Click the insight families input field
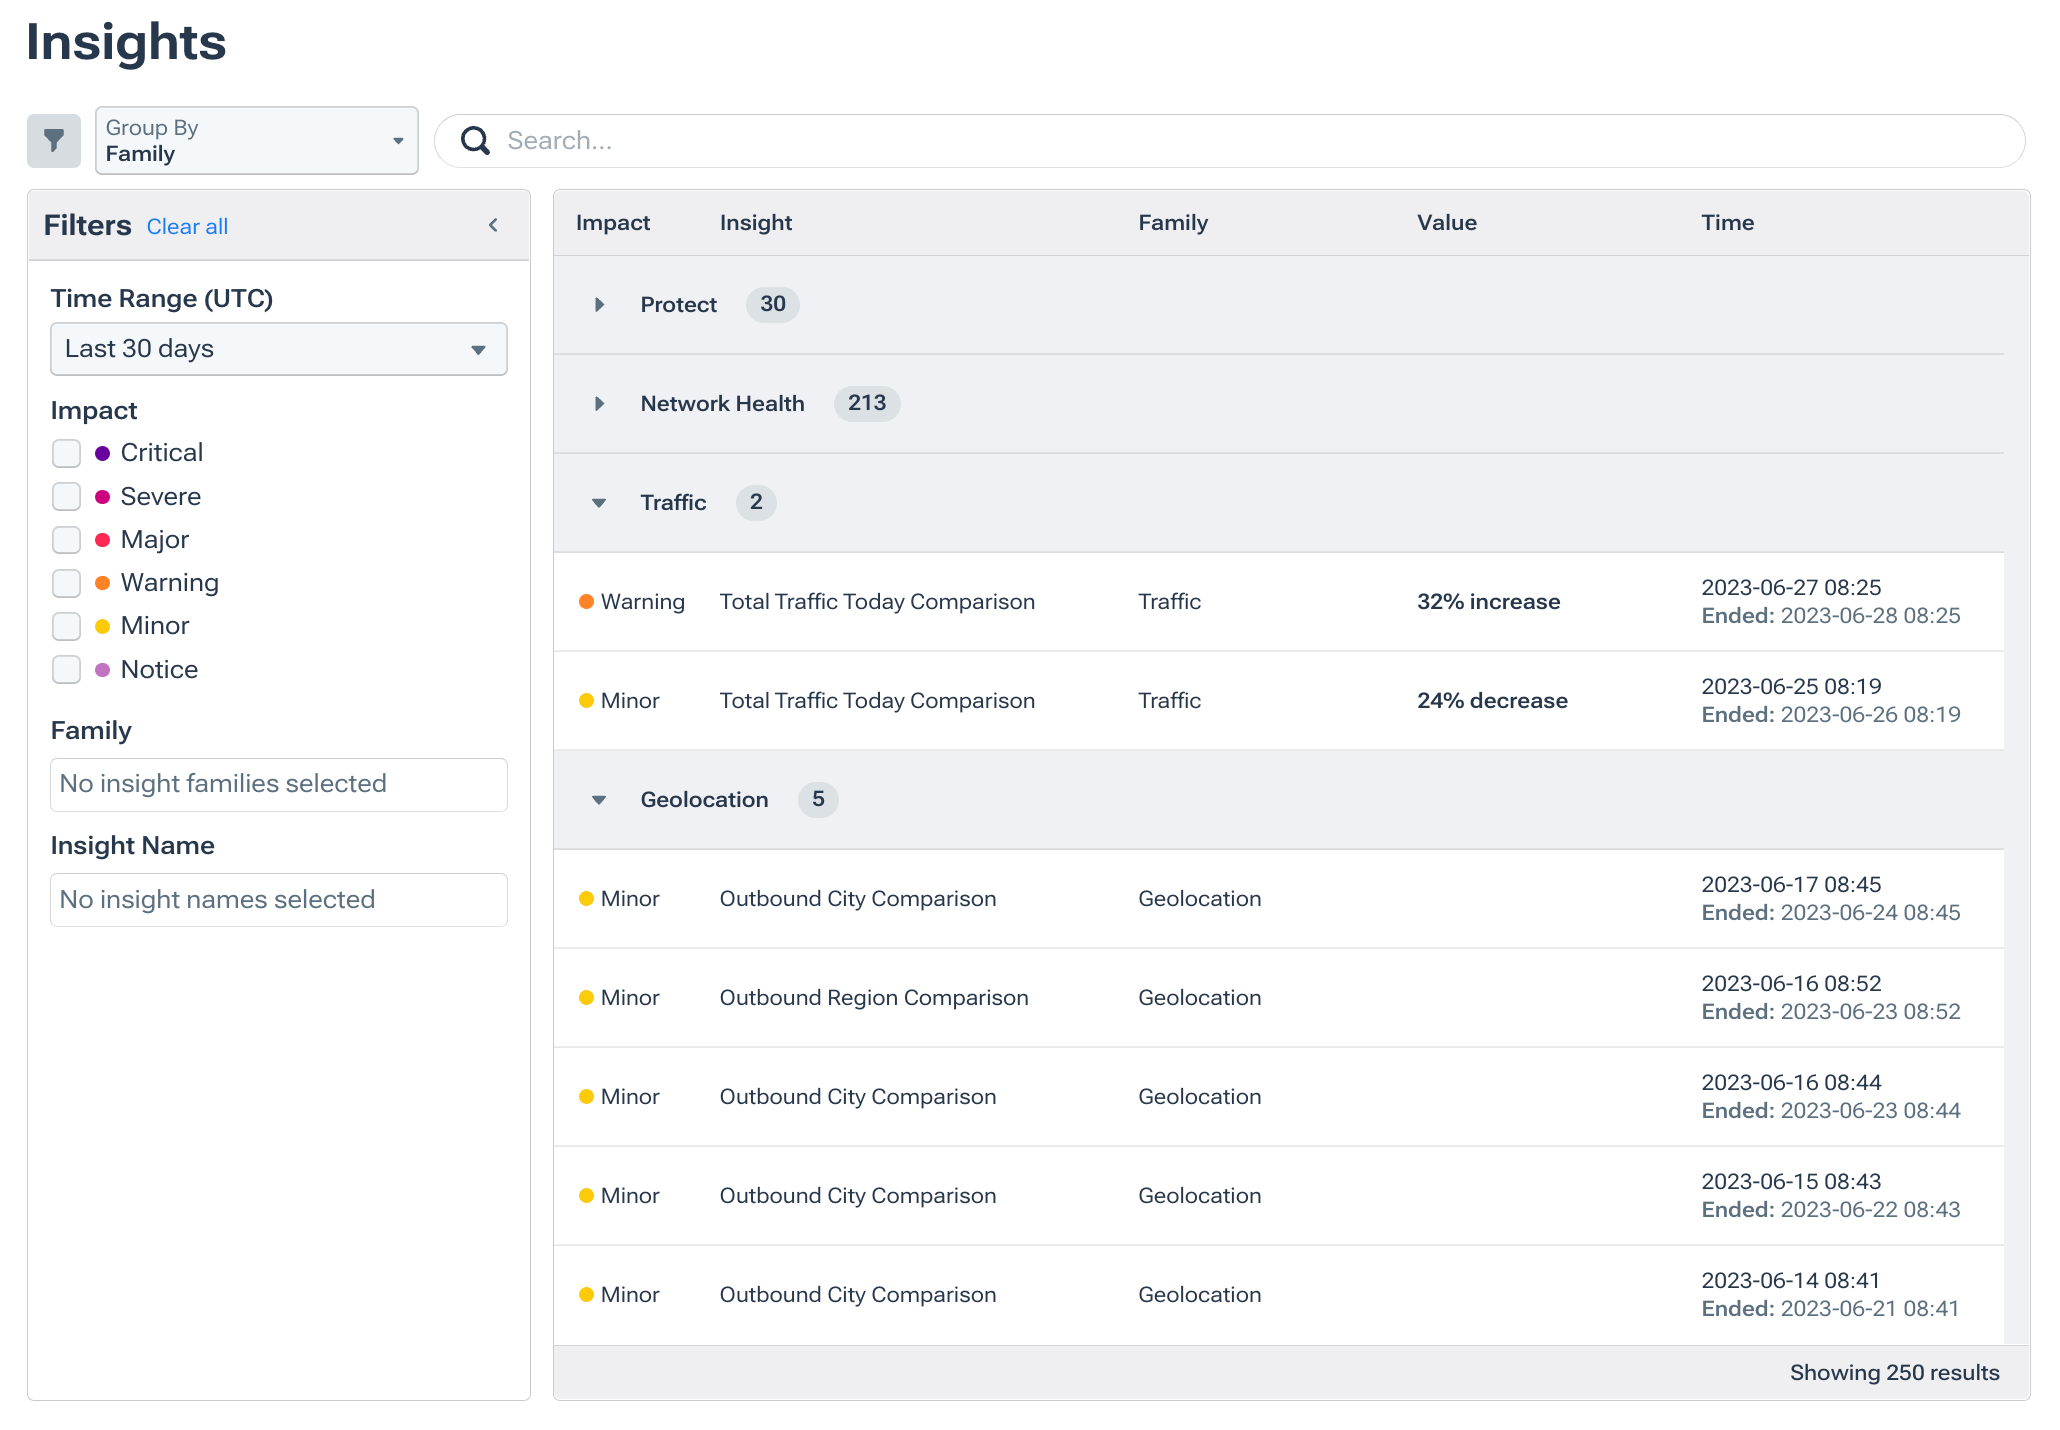This screenshot has height=1430, width=2060. coord(278,785)
